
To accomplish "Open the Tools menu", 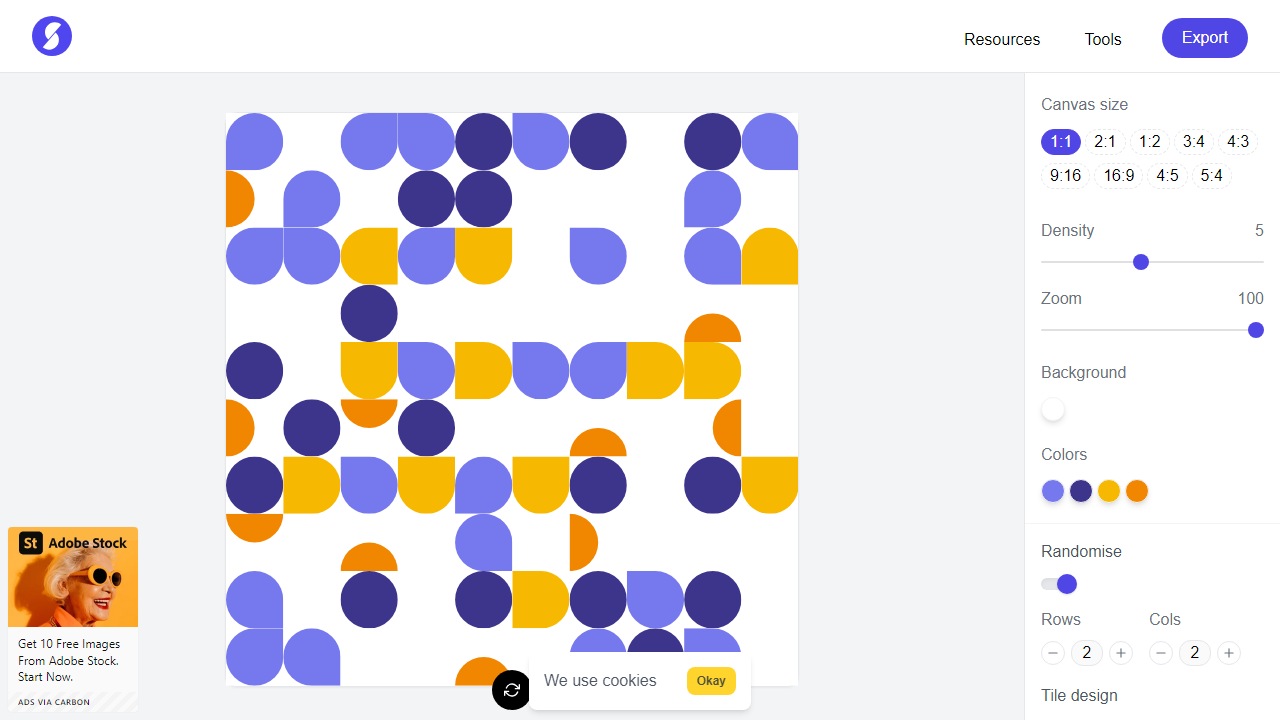I will pos(1102,39).
